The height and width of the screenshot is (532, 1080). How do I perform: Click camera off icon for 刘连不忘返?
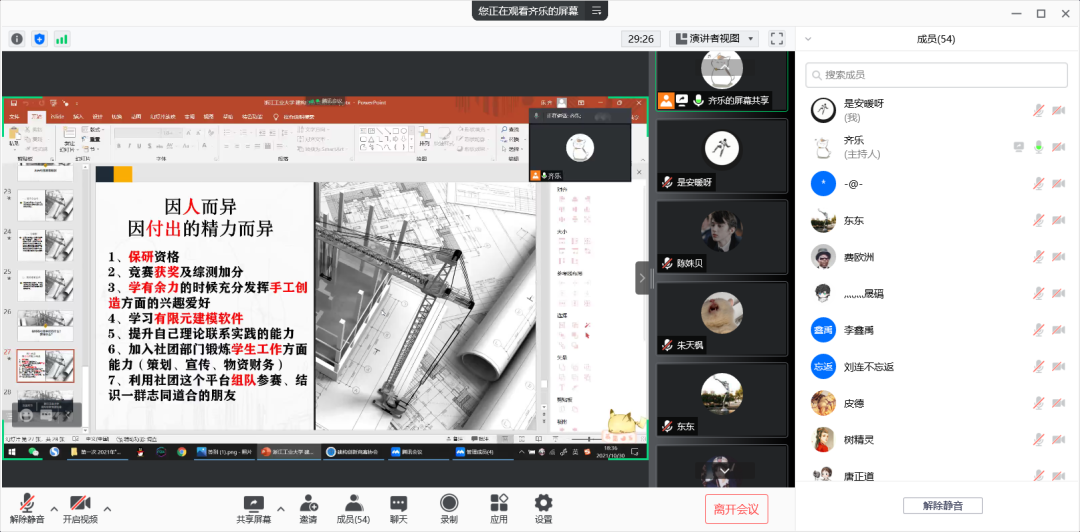pos(1059,366)
